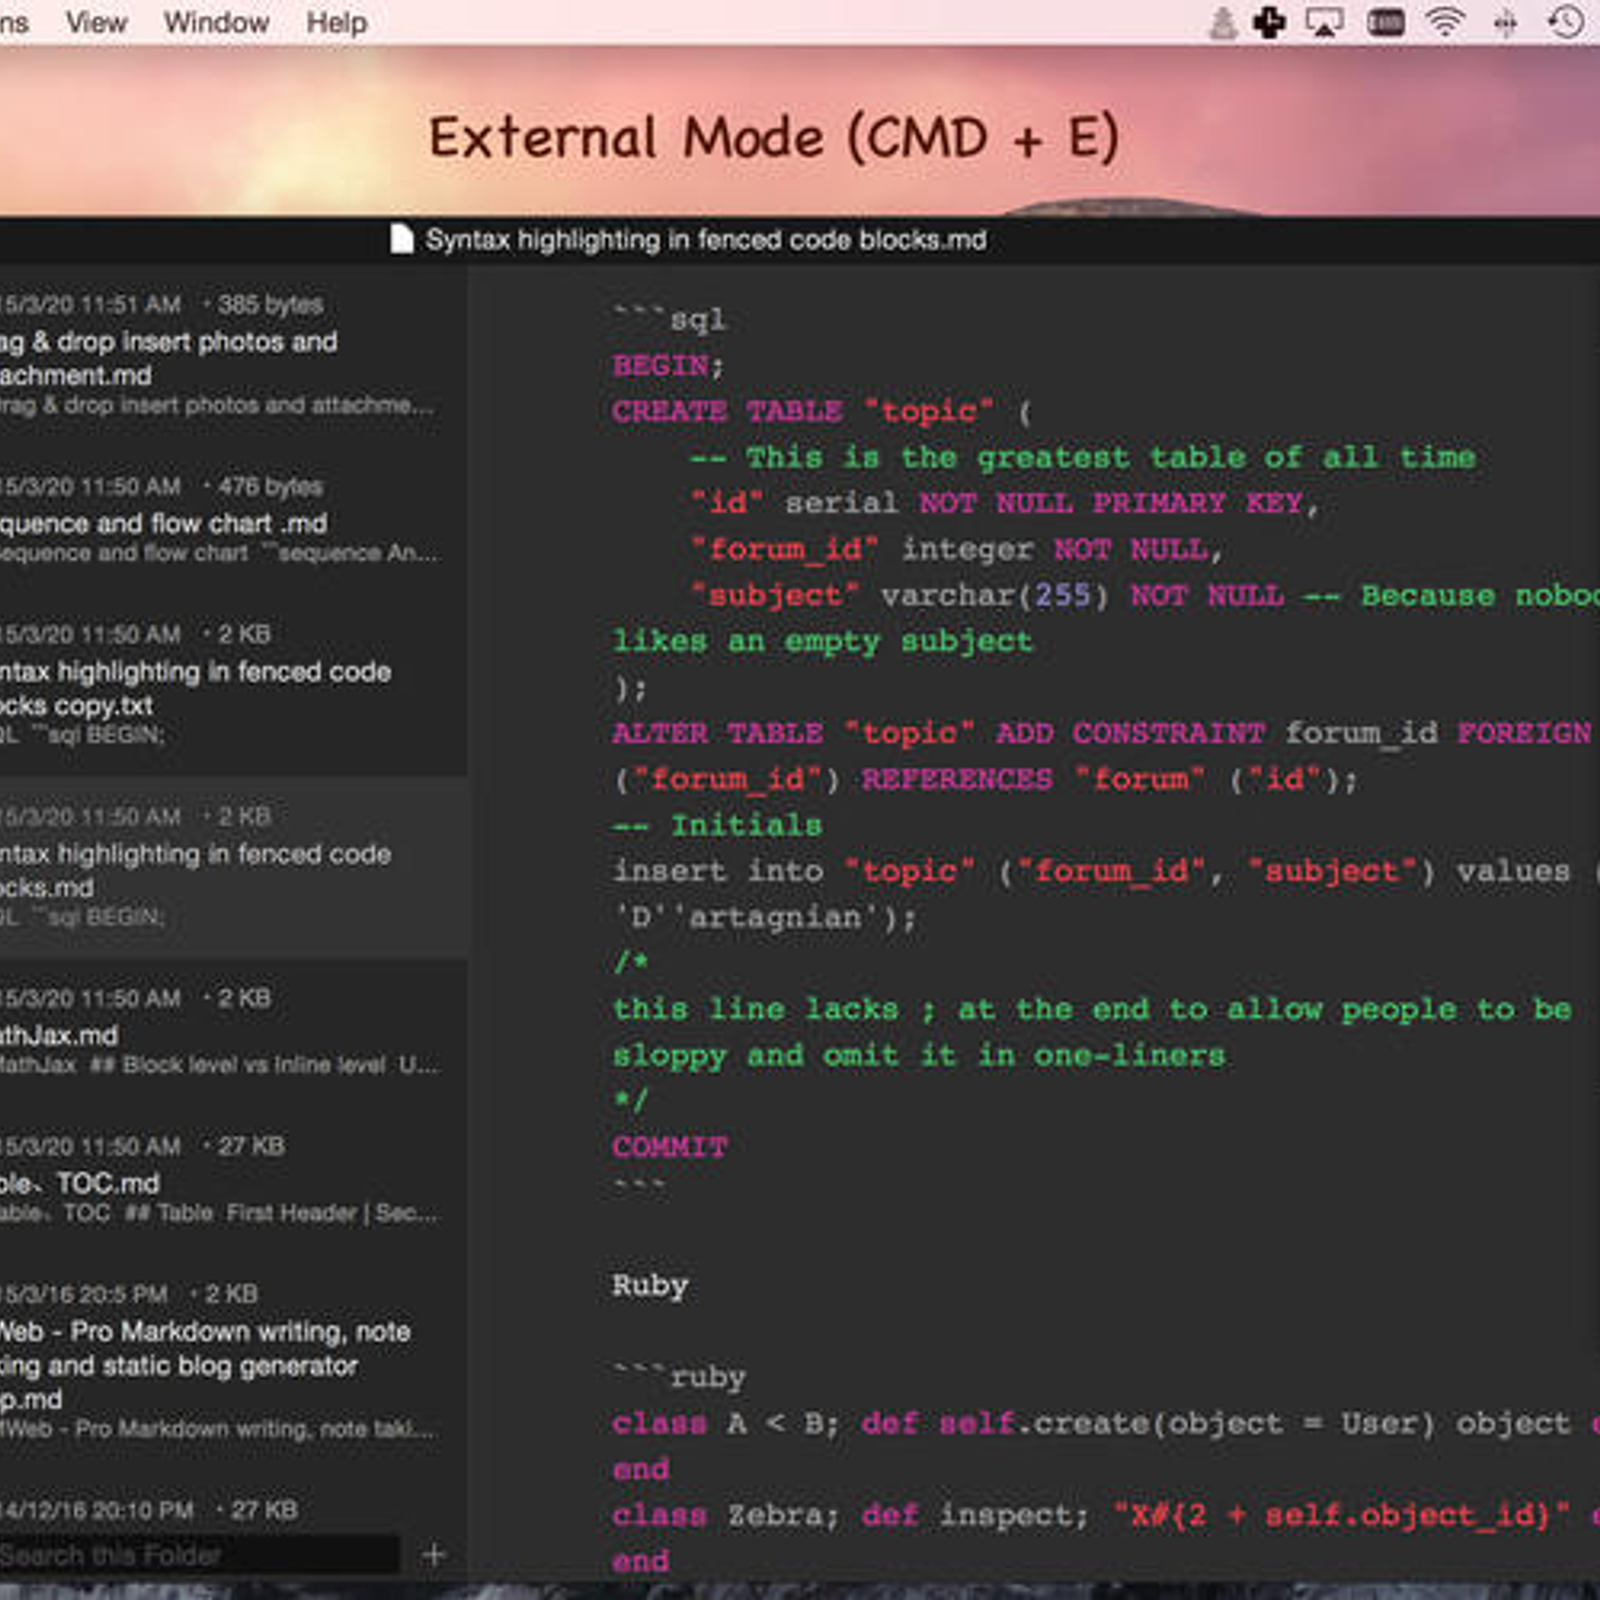Click the ```ruby fence line
This screenshot has width=1600, height=1600.
[x=679, y=1377]
